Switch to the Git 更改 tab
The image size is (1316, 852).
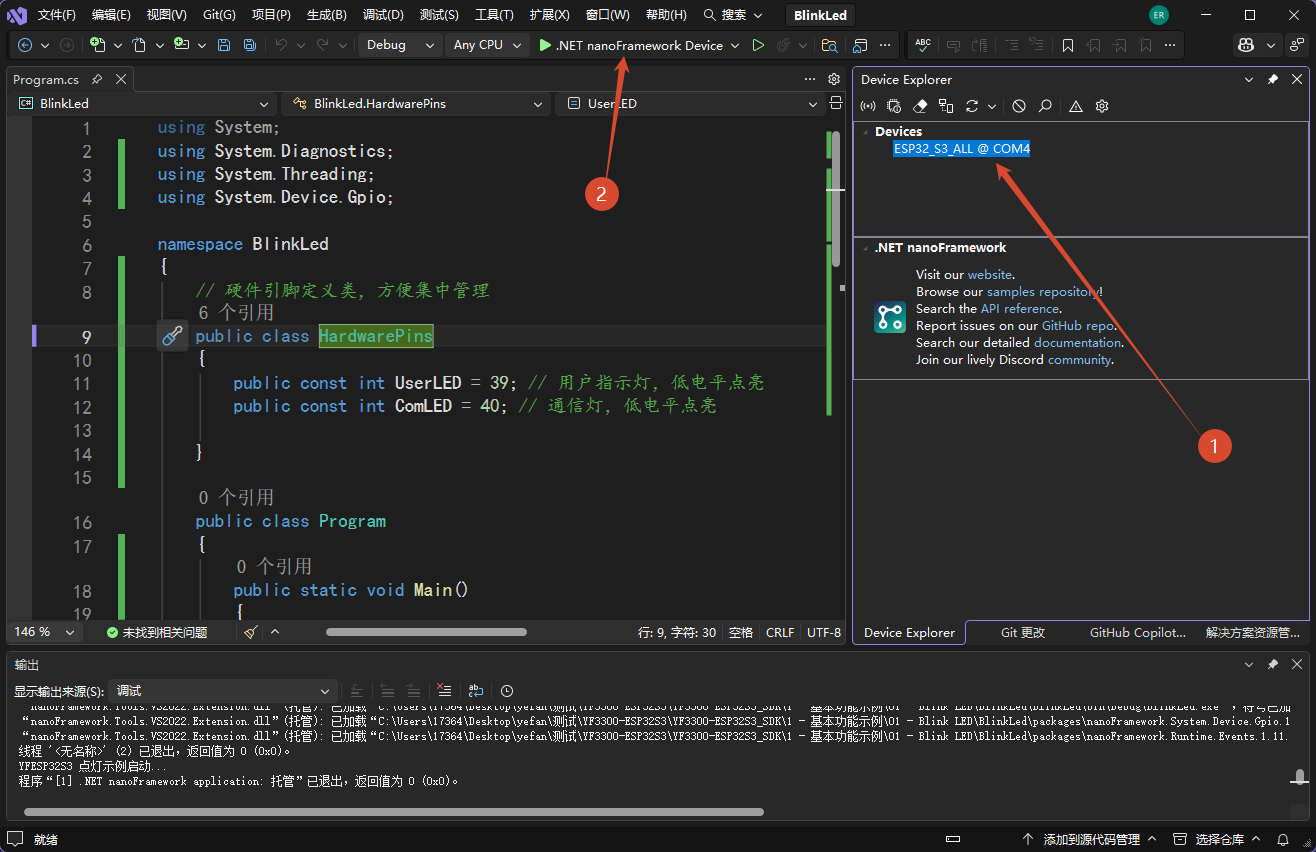[x=1023, y=632]
